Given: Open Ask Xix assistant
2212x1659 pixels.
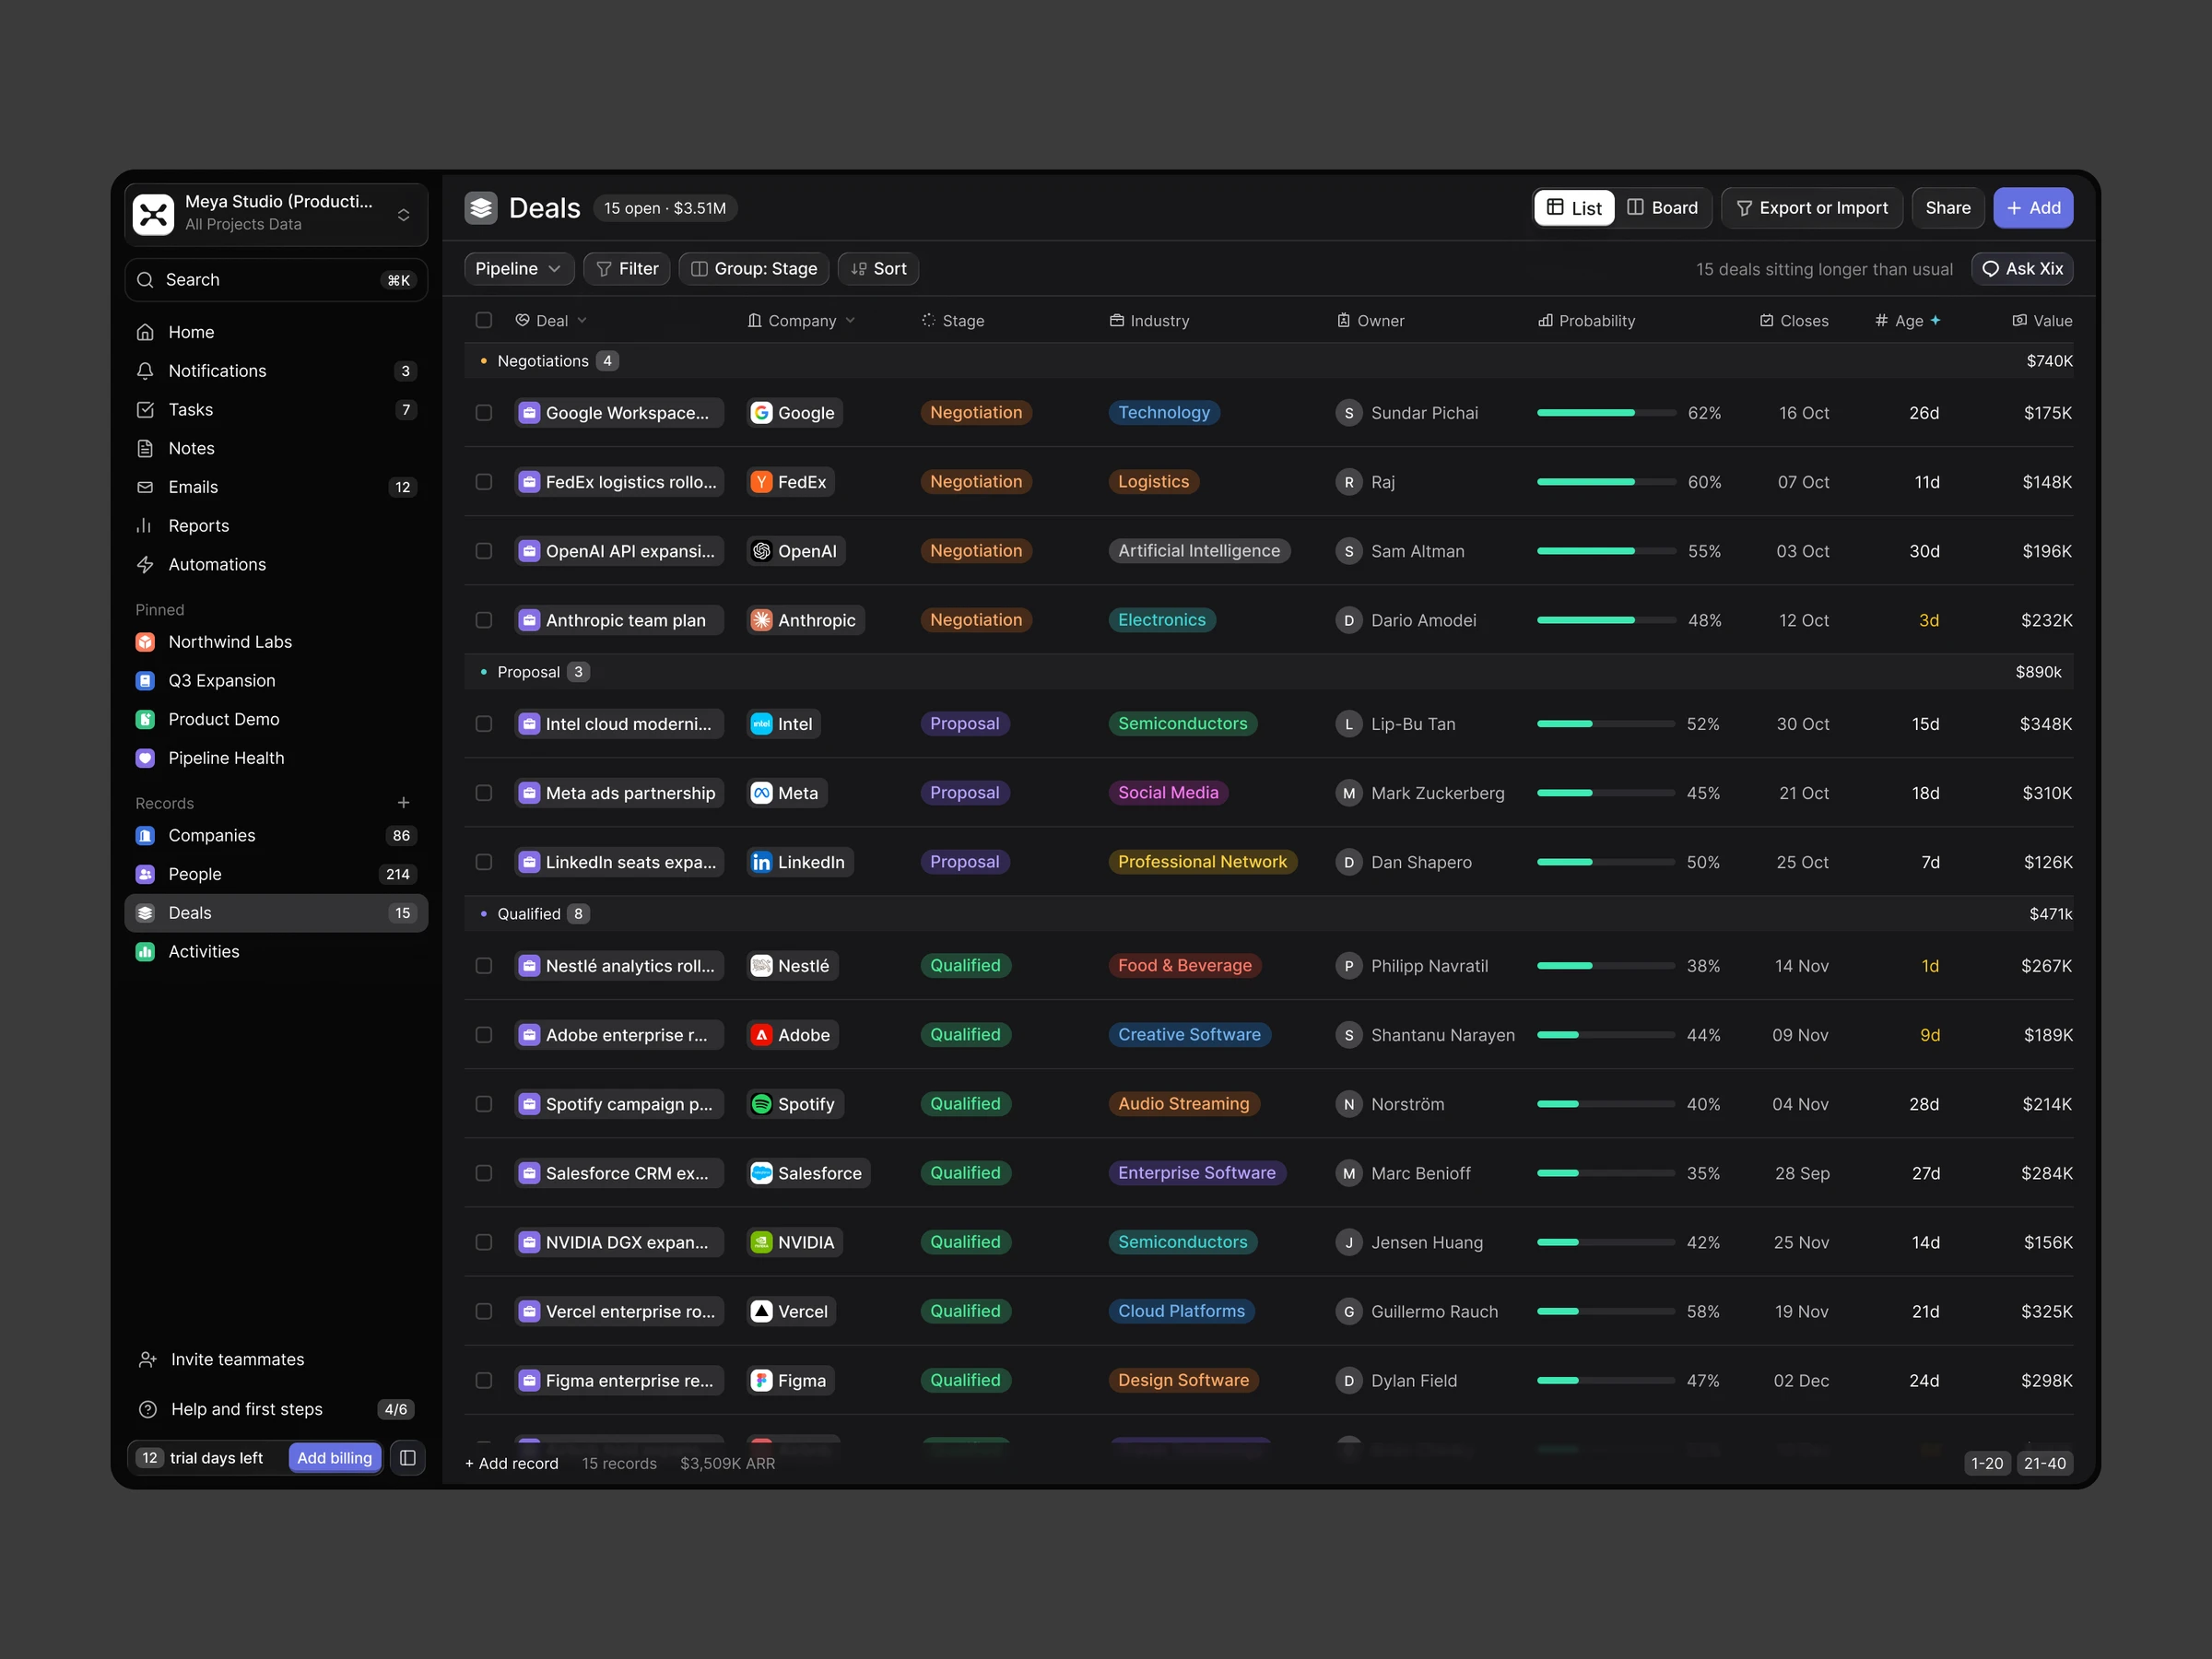Looking at the screenshot, I should (2022, 269).
